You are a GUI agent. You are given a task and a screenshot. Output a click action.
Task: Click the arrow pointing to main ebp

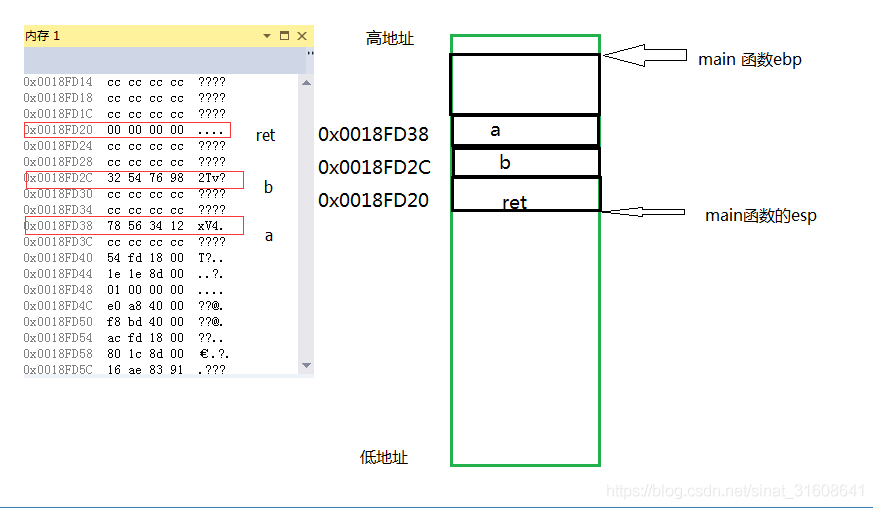[645, 55]
